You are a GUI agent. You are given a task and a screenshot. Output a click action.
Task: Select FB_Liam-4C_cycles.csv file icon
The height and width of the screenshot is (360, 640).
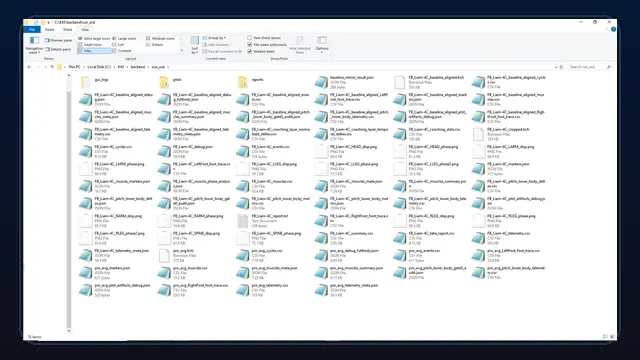[x=86, y=151]
